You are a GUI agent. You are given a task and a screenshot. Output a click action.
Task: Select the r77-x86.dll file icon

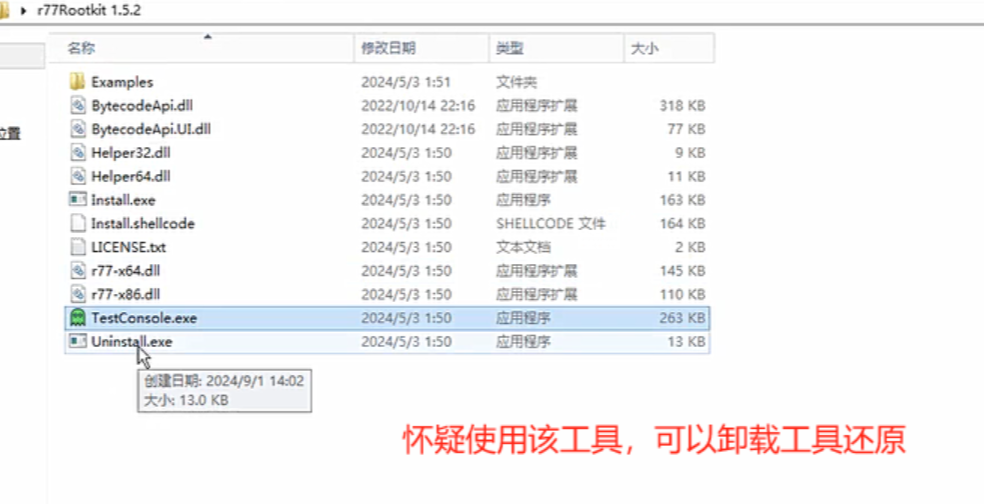coord(77,294)
